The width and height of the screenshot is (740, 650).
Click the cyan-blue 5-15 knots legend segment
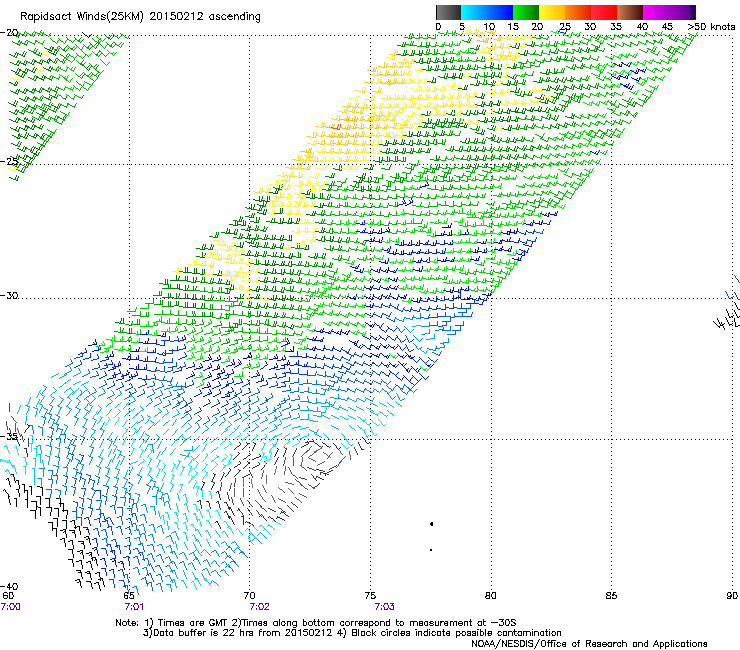[x=487, y=12]
